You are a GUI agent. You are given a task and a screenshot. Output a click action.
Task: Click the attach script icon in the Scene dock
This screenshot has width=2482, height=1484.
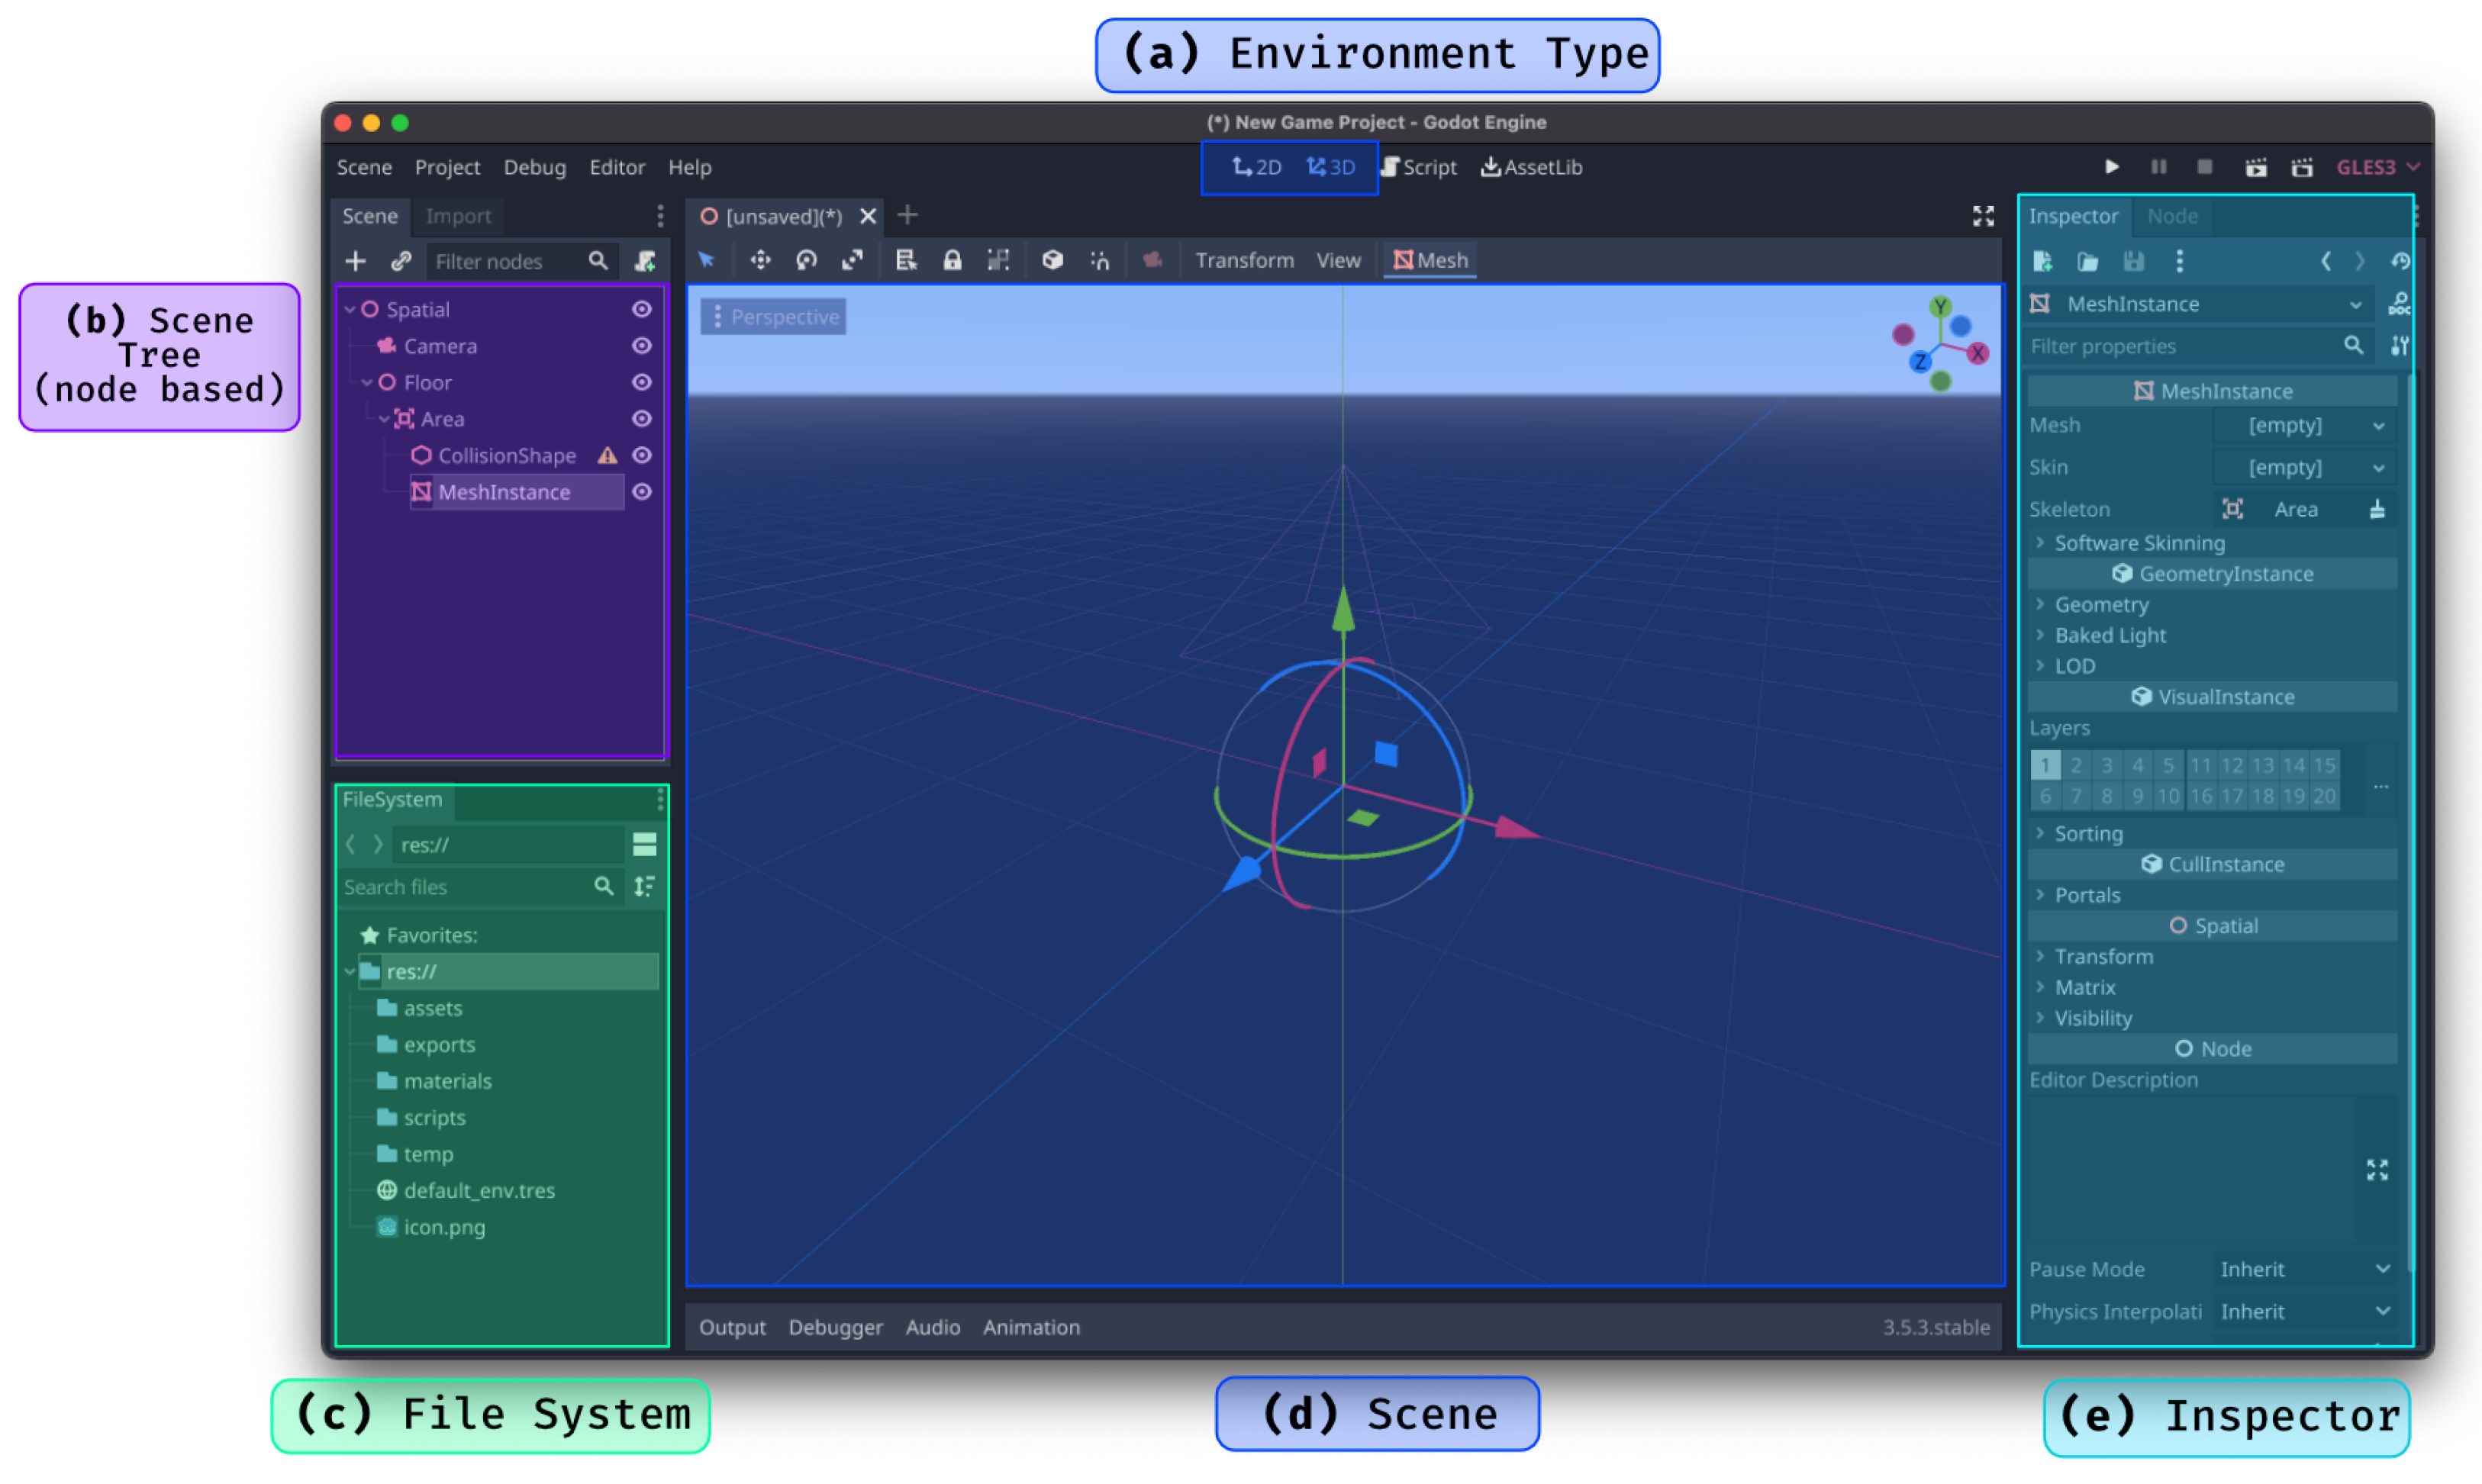pos(645,262)
